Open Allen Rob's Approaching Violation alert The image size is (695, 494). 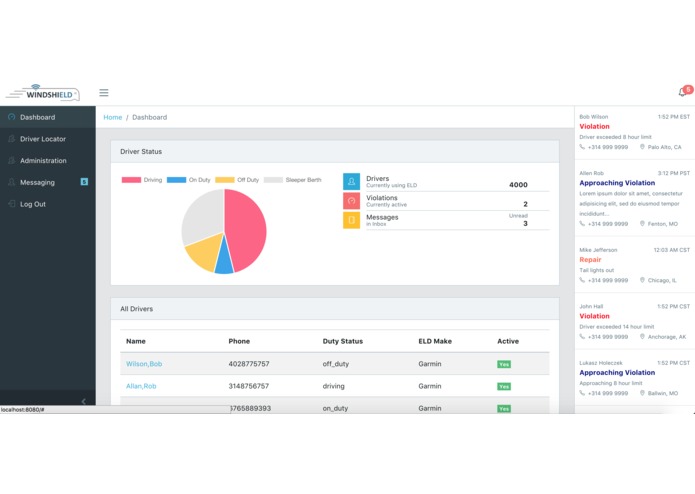tap(617, 183)
